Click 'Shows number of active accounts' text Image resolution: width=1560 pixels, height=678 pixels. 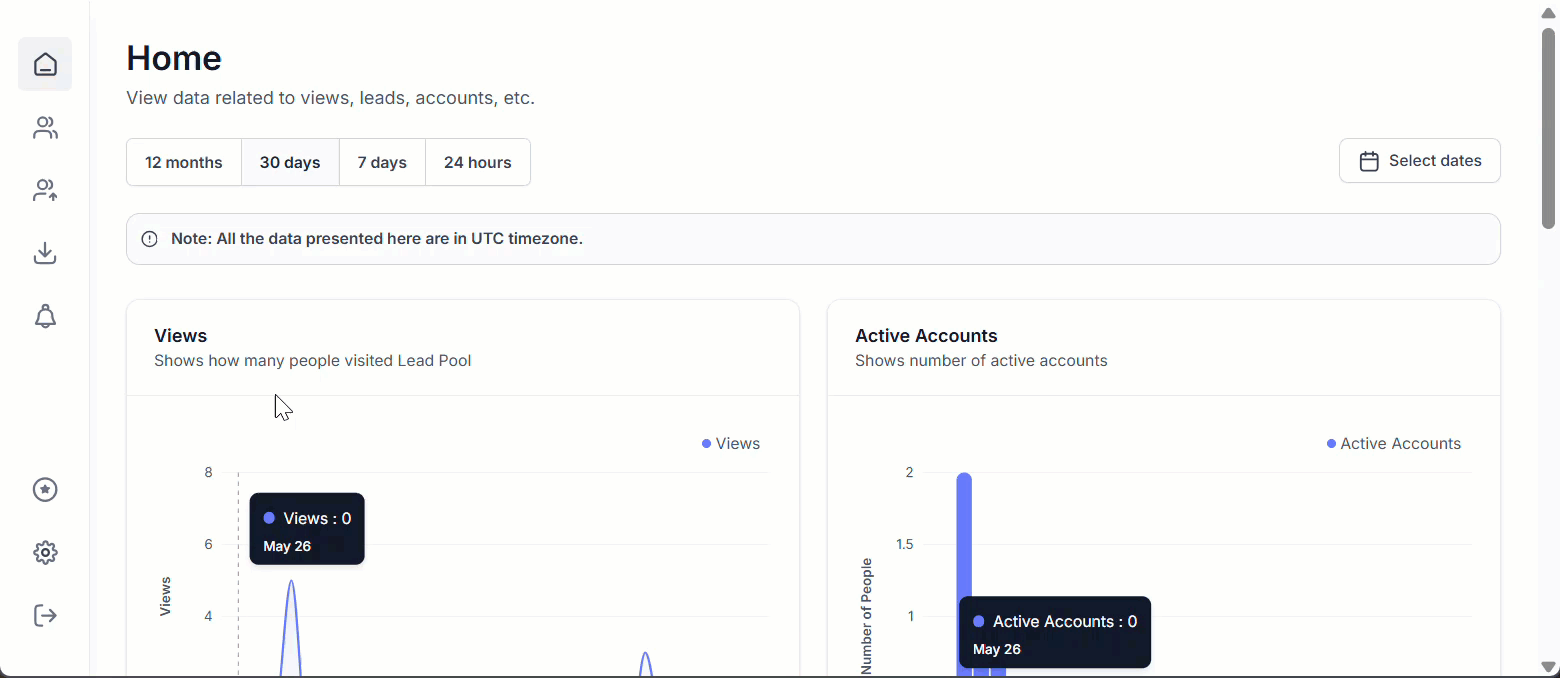981,361
